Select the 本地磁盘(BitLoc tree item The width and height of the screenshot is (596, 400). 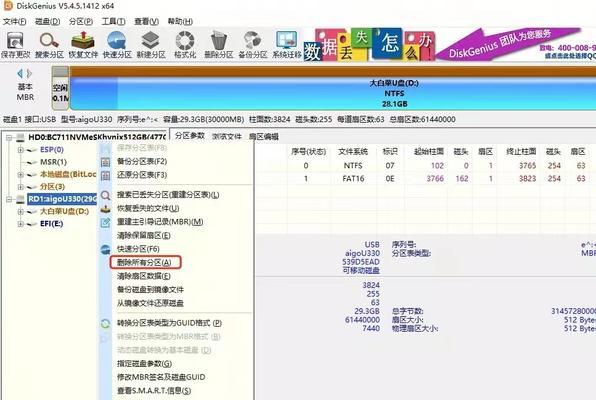point(68,175)
